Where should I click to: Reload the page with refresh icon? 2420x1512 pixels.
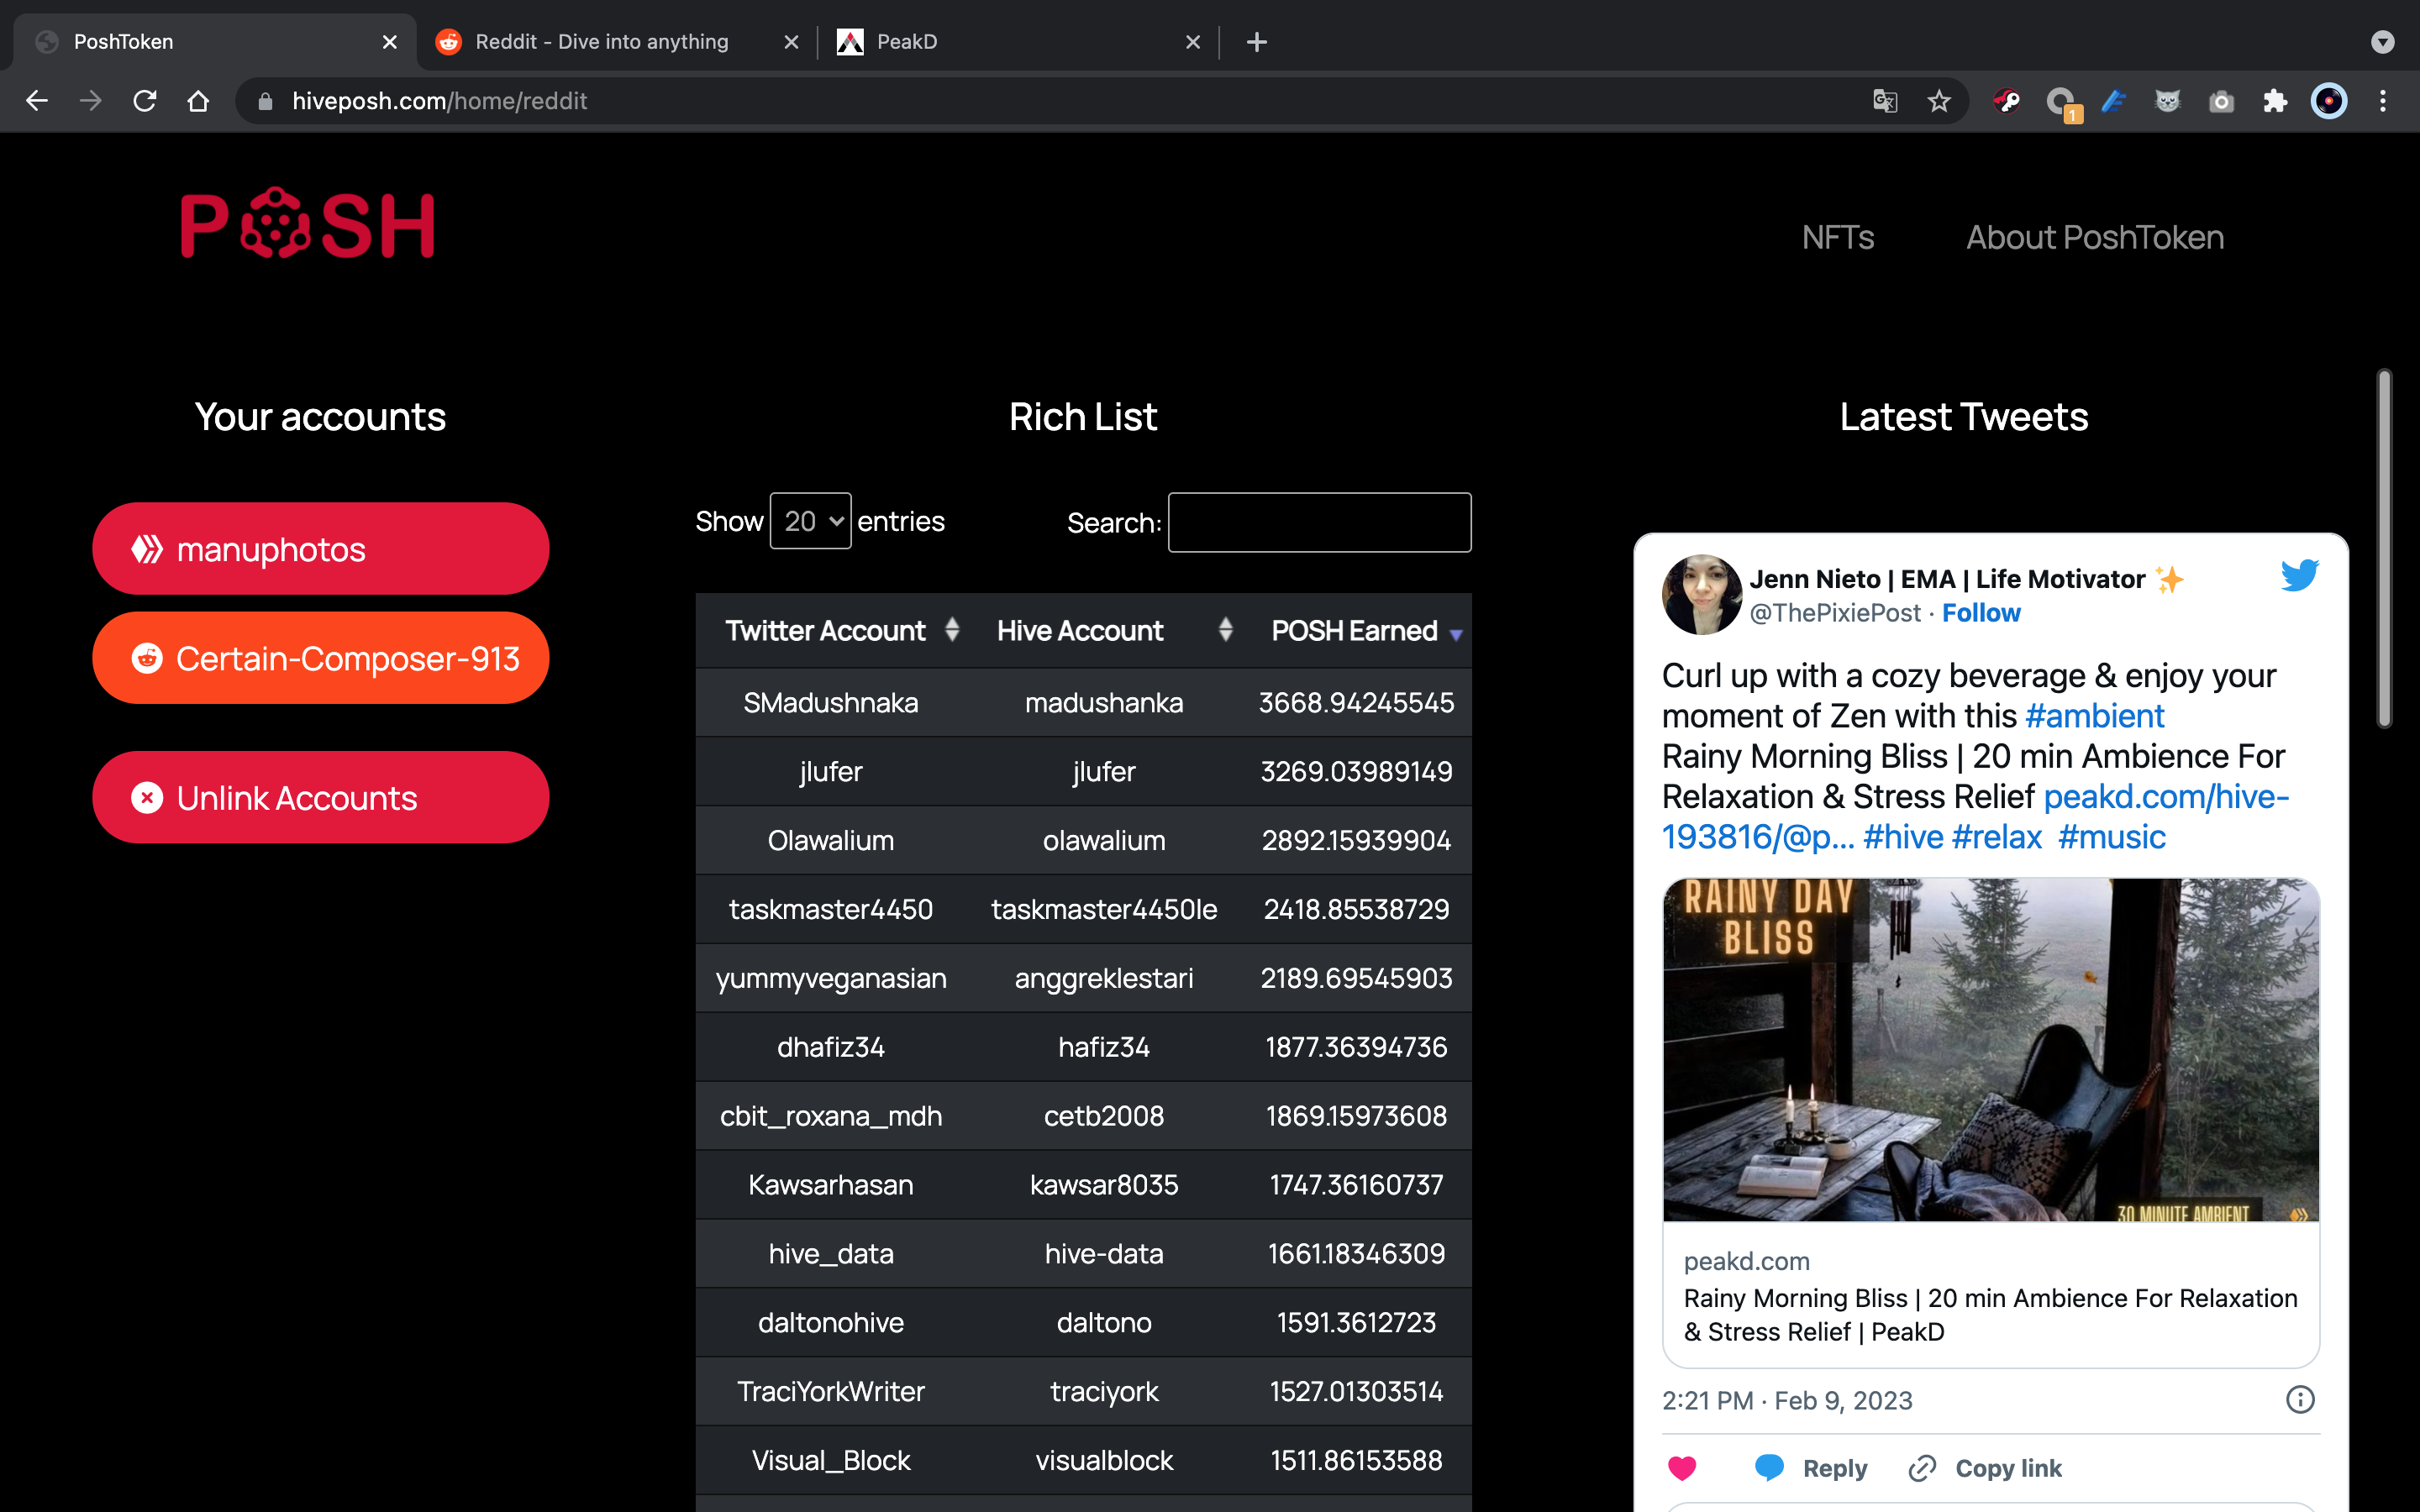[x=145, y=101]
